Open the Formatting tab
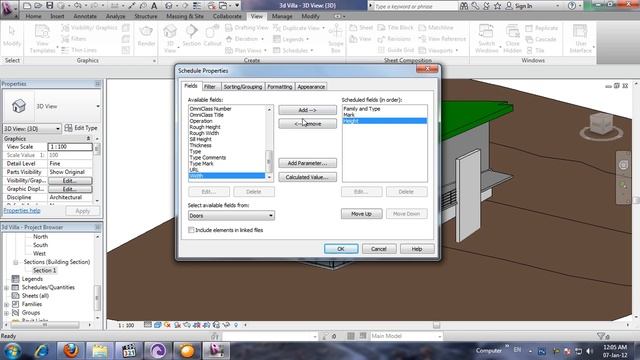640x360 pixels. coord(280,87)
